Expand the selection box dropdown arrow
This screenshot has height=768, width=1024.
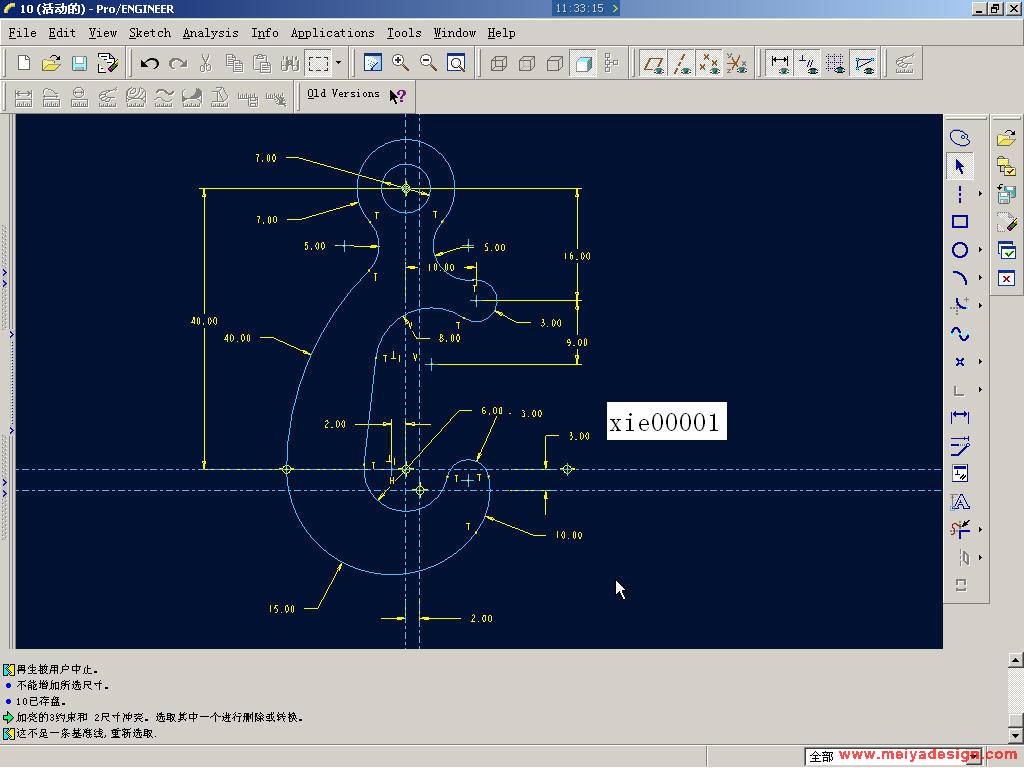(x=338, y=63)
